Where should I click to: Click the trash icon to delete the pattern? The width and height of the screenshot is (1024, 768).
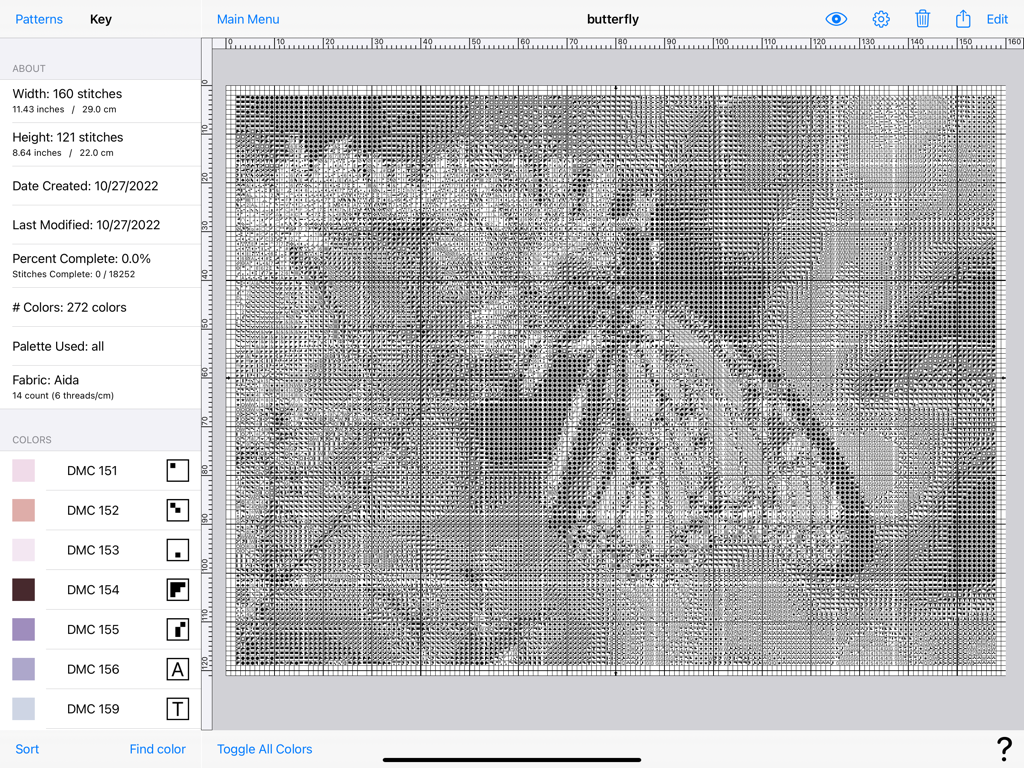[922, 18]
